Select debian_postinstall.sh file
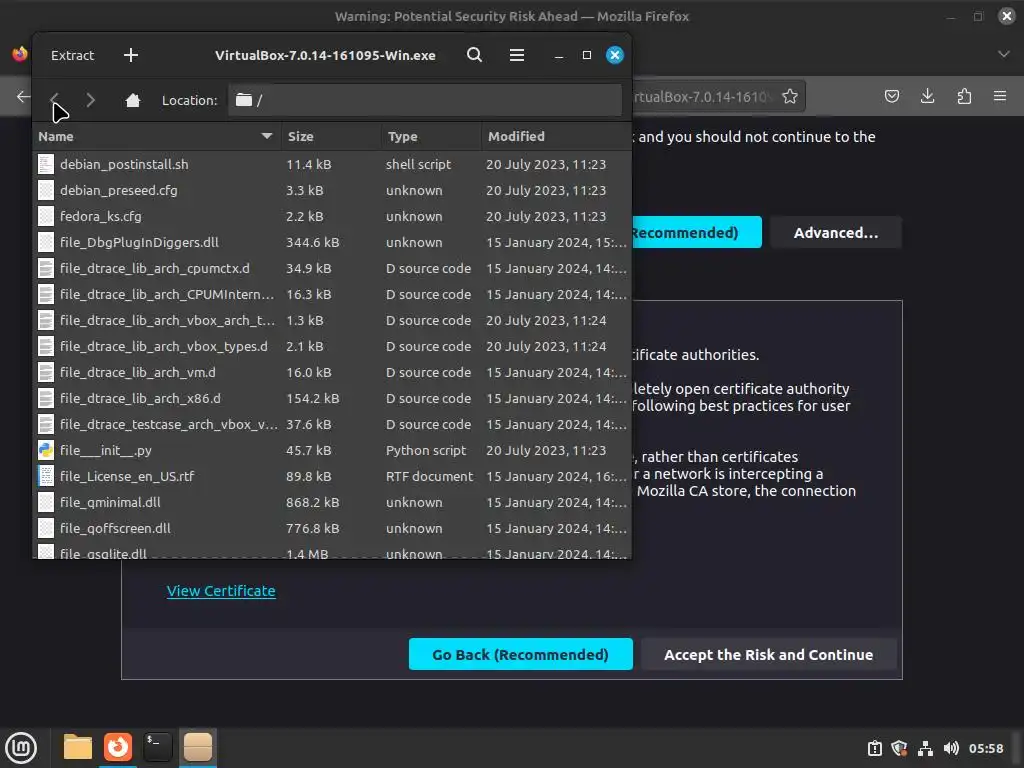Screen dimensions: 1024x768 tap(332, 164)
